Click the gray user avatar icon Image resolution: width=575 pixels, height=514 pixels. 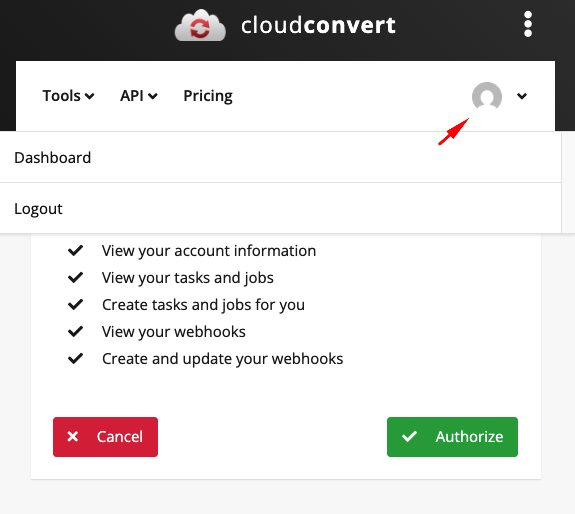[x=487, y=96]
